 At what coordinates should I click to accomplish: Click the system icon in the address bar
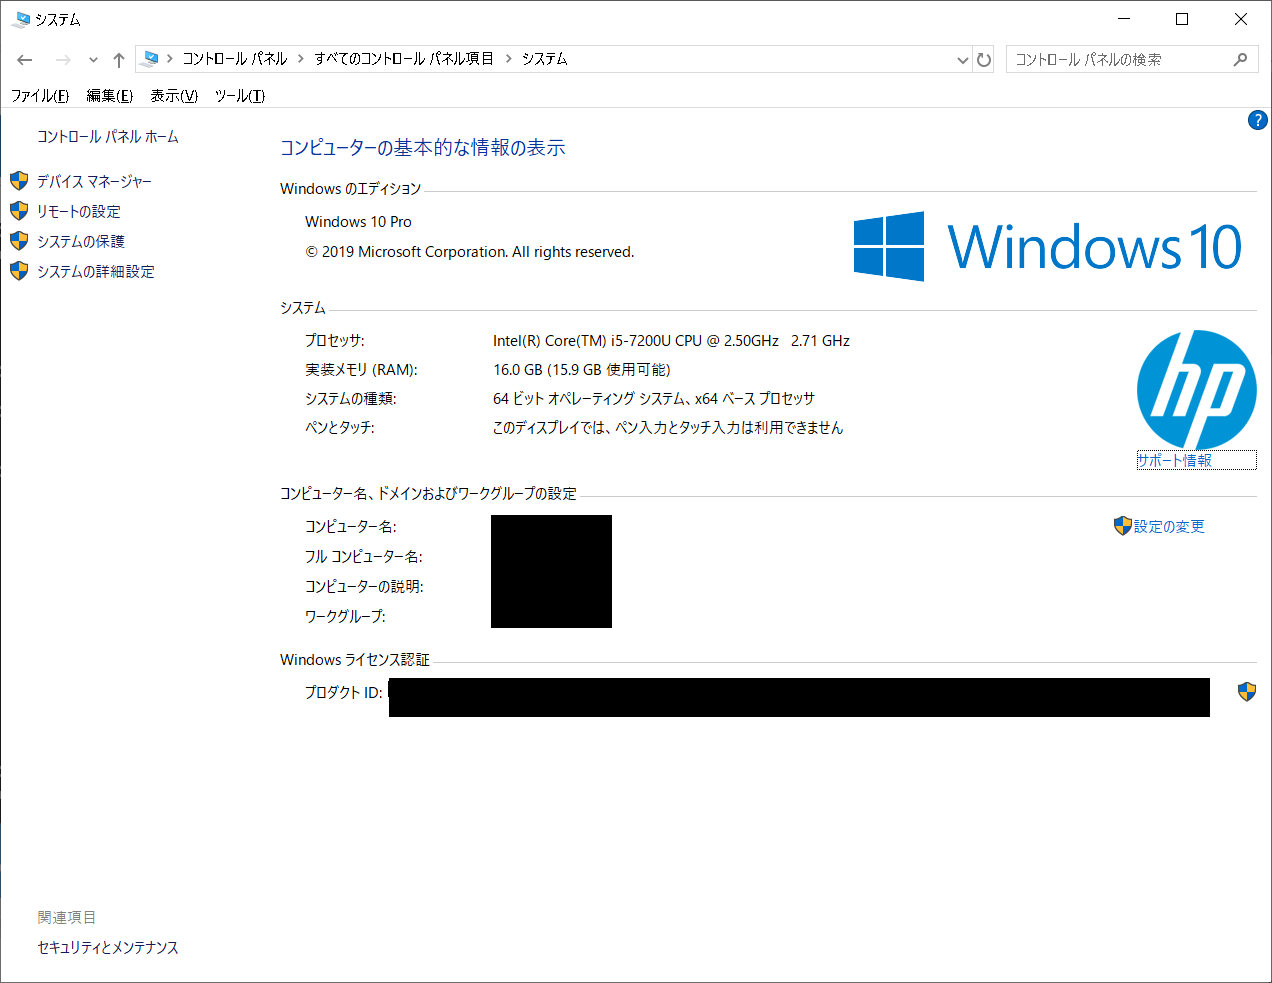150,59
